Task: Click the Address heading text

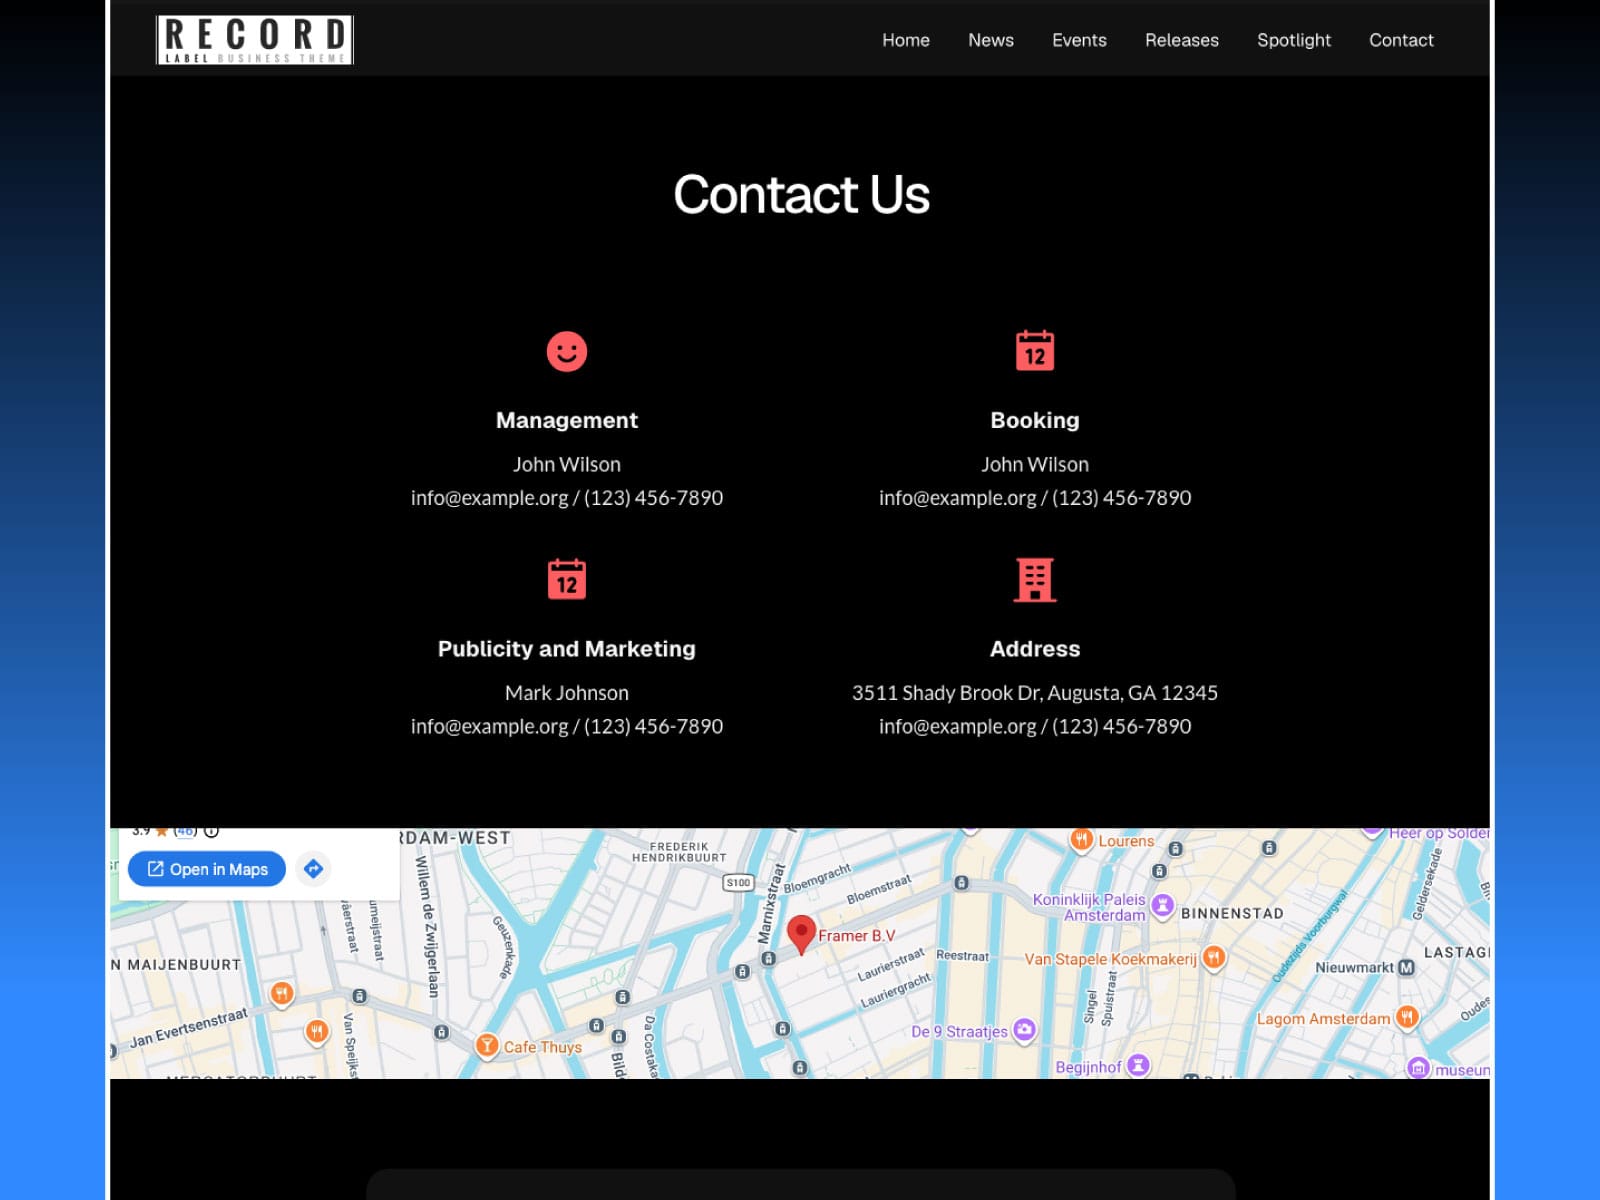Action: click(x=1035, y=649)
